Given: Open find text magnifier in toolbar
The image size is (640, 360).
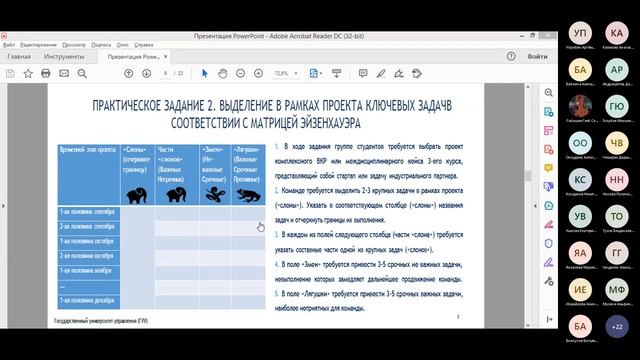Looking at the screenshot, I should [82, 73].
